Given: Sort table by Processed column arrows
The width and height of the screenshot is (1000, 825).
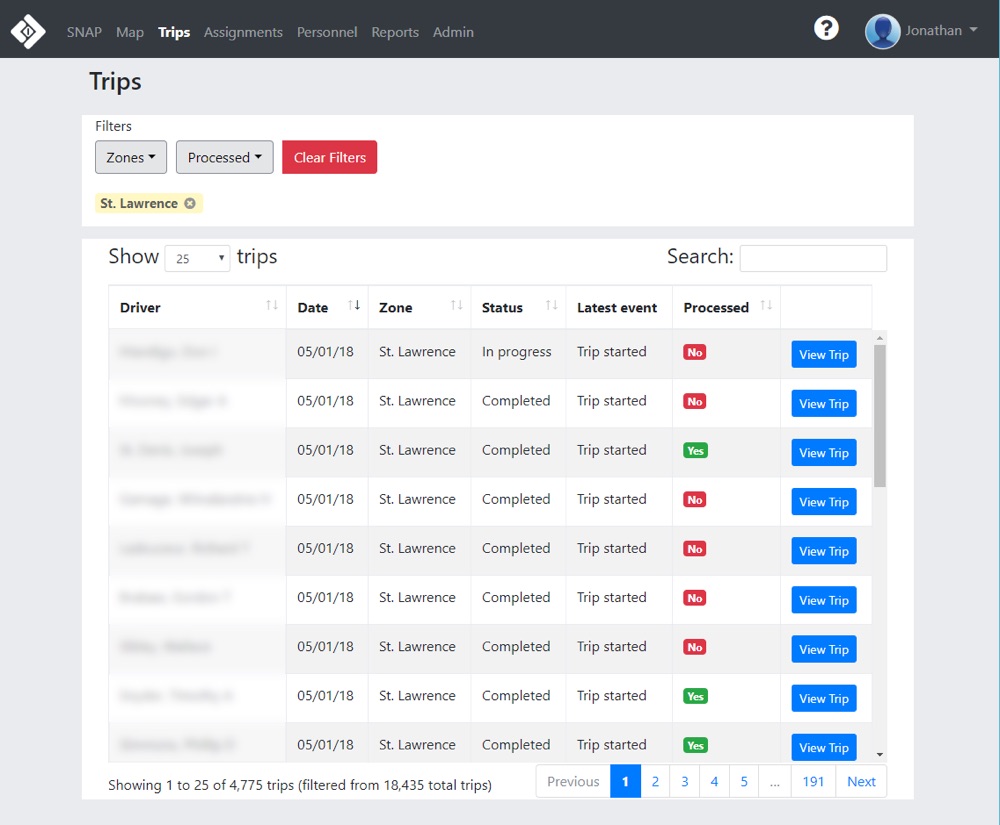Looking at the screenshot, I should coord(766,306).
